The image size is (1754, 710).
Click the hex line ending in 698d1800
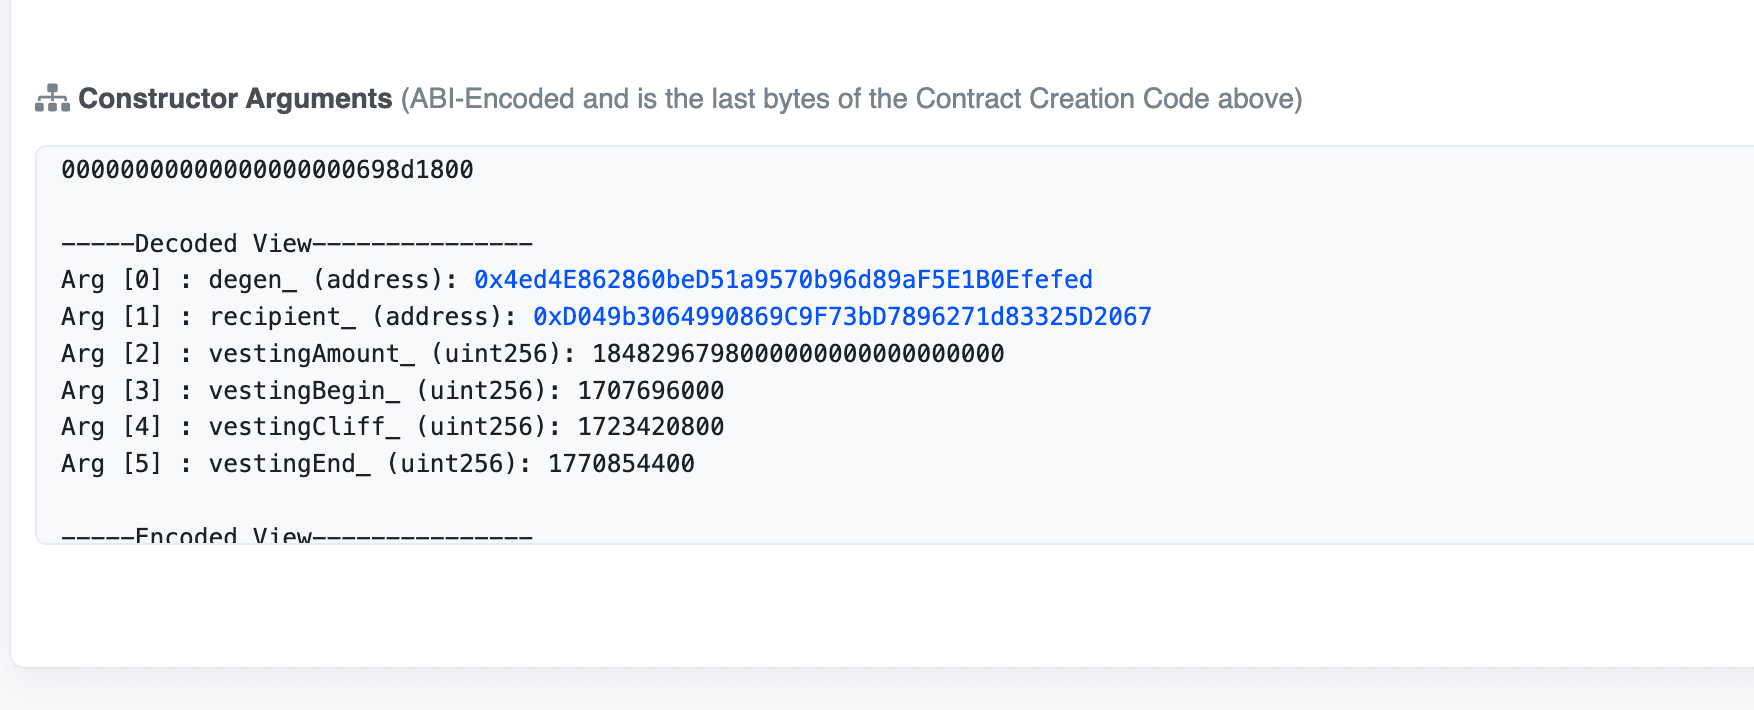pyautogui.click(x=267, y=170)
